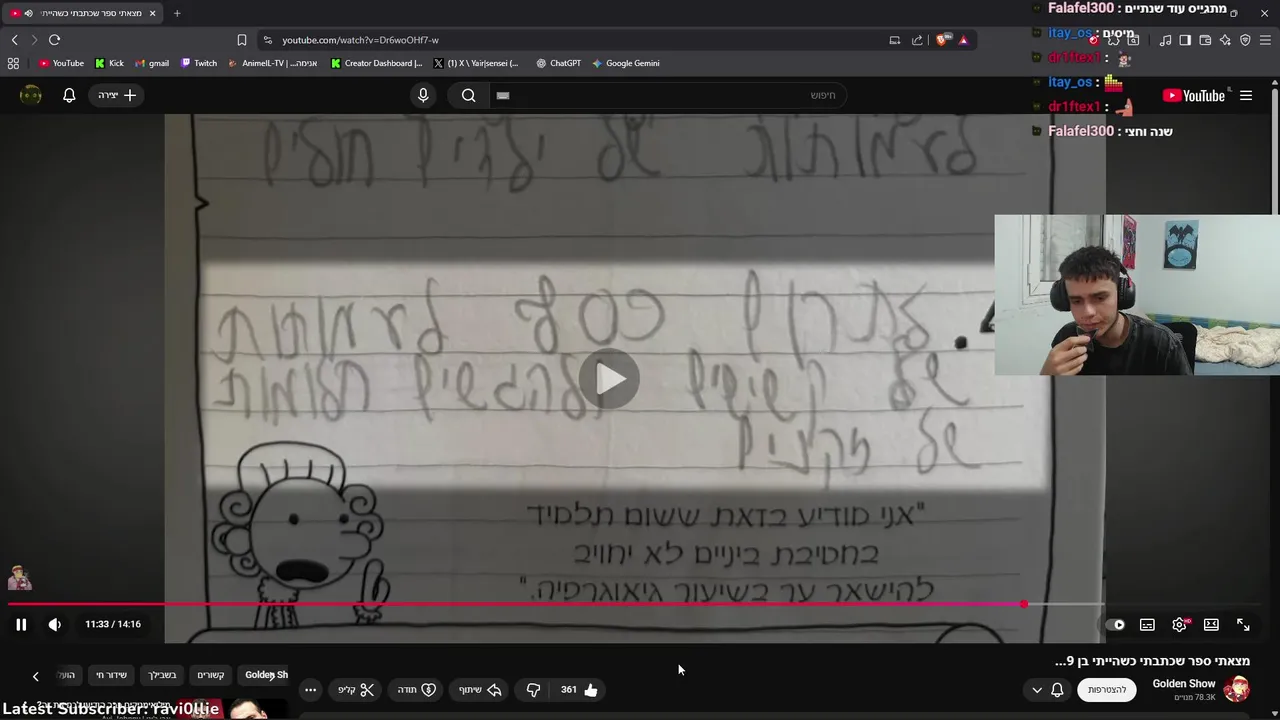
Task: Open the YouTube hamburger guide menu
Action: [x=1246, y=96]
